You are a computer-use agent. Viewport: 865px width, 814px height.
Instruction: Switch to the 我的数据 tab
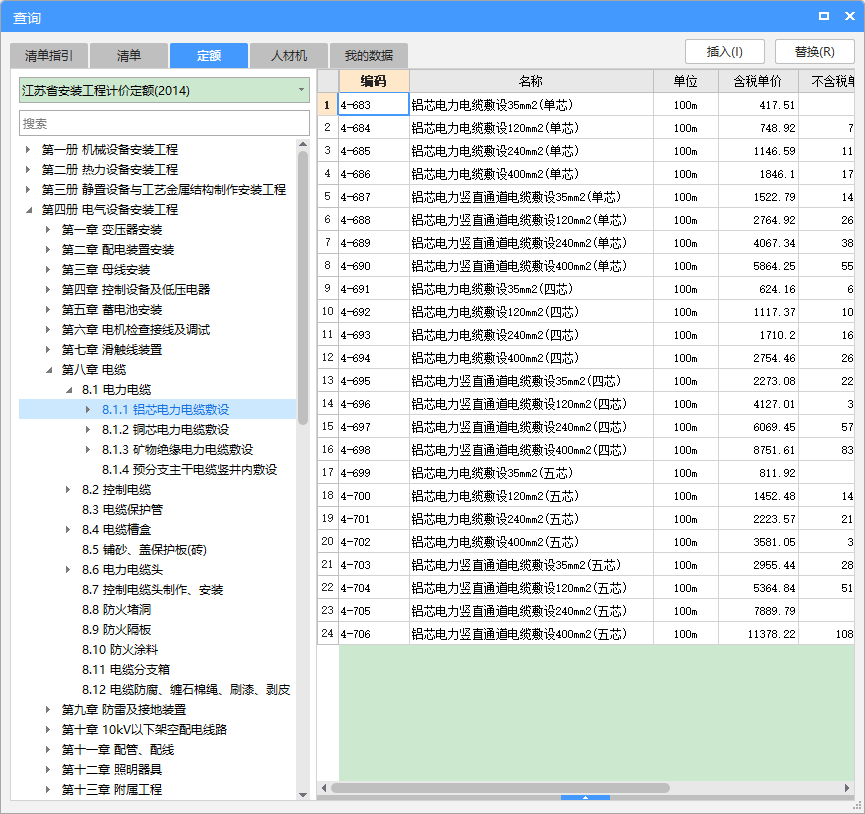369,56
